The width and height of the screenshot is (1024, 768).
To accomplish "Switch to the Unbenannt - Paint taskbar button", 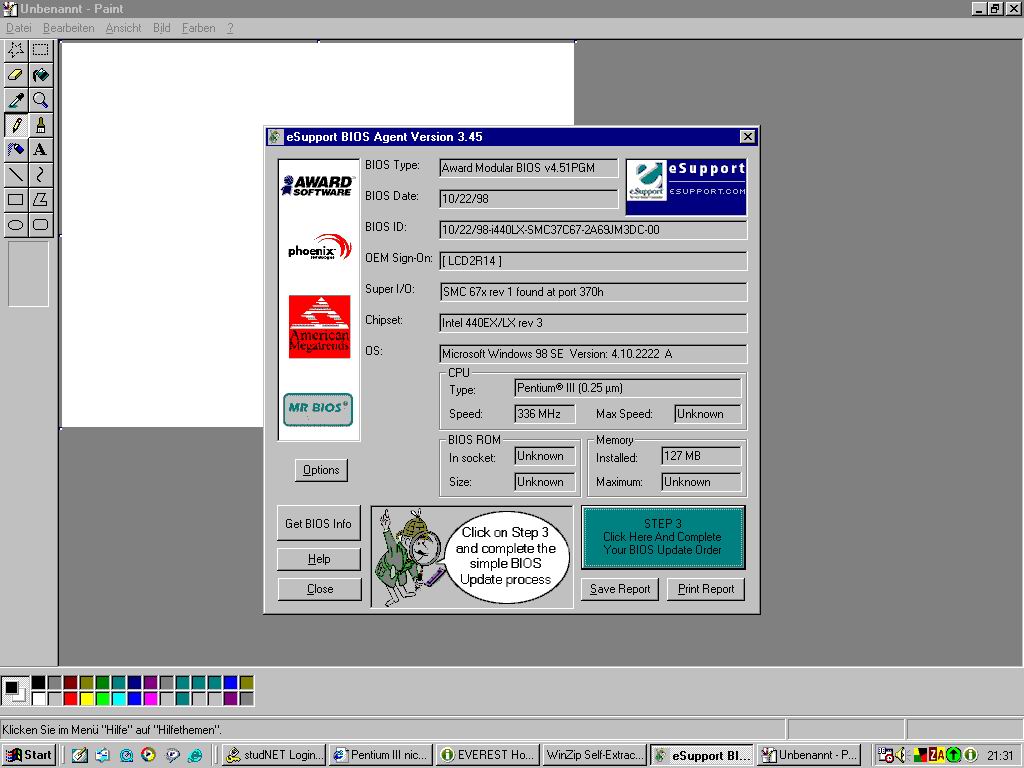I will [x=808, y=755].
